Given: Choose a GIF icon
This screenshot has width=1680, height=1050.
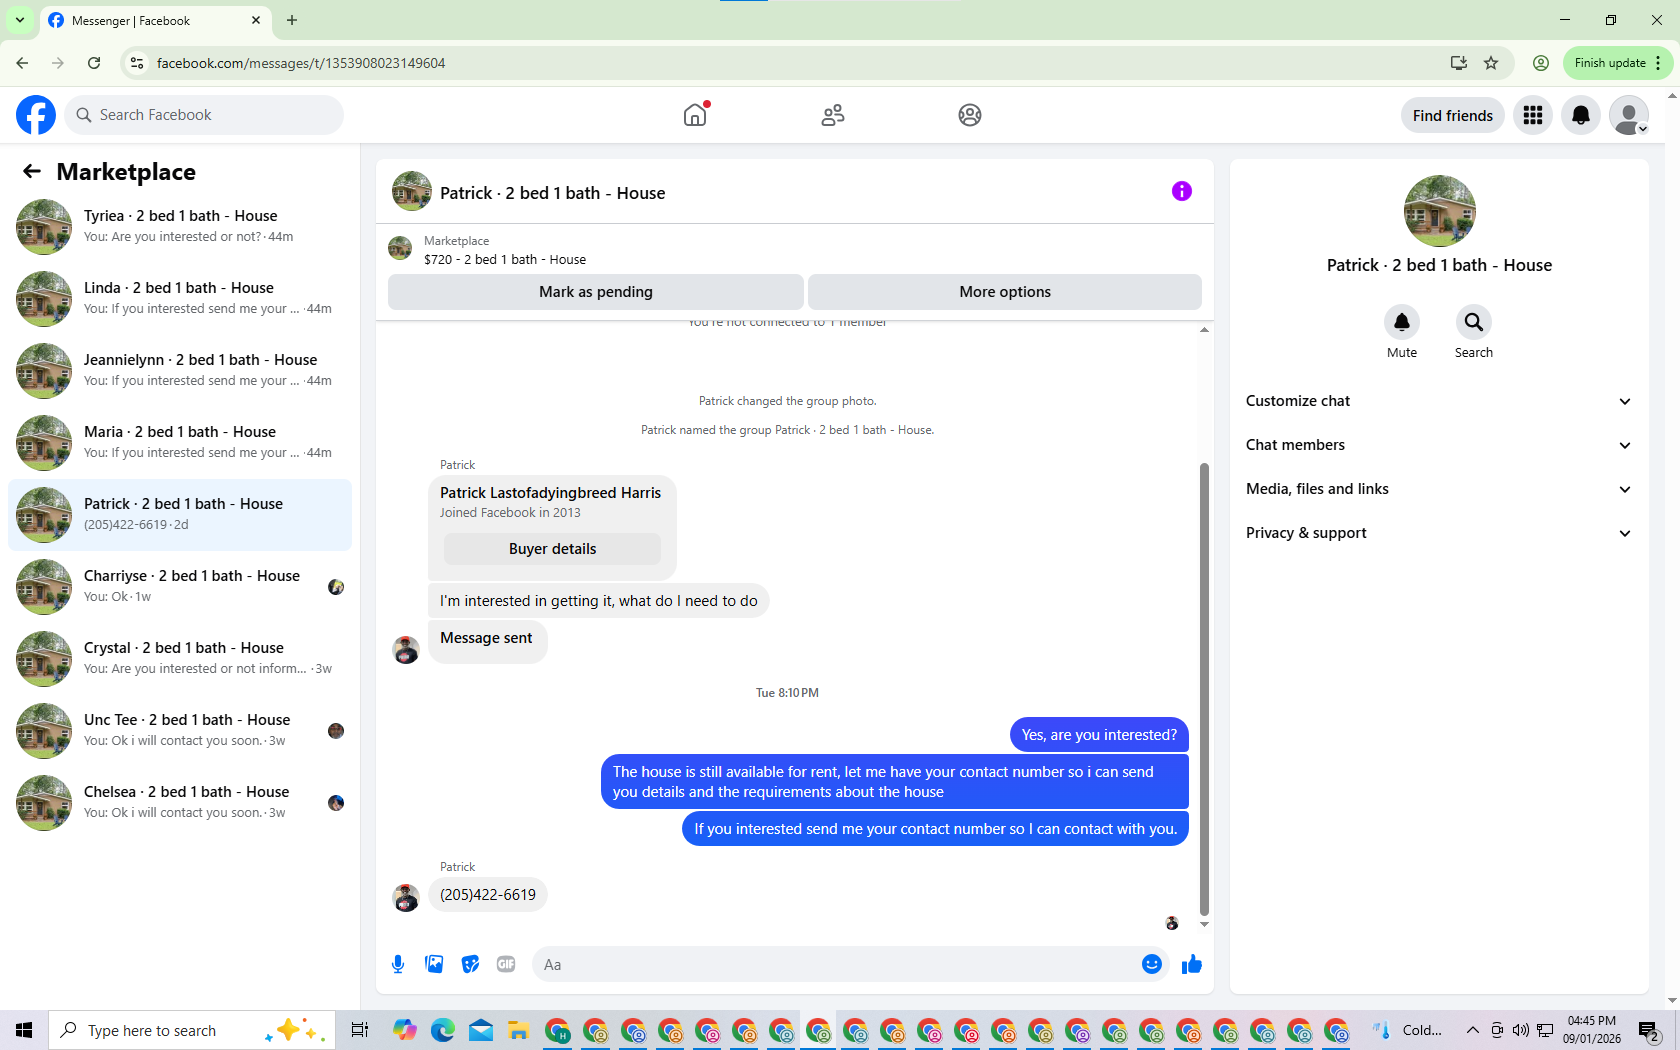Looking at the screenshot, I should tap(506, 964).
